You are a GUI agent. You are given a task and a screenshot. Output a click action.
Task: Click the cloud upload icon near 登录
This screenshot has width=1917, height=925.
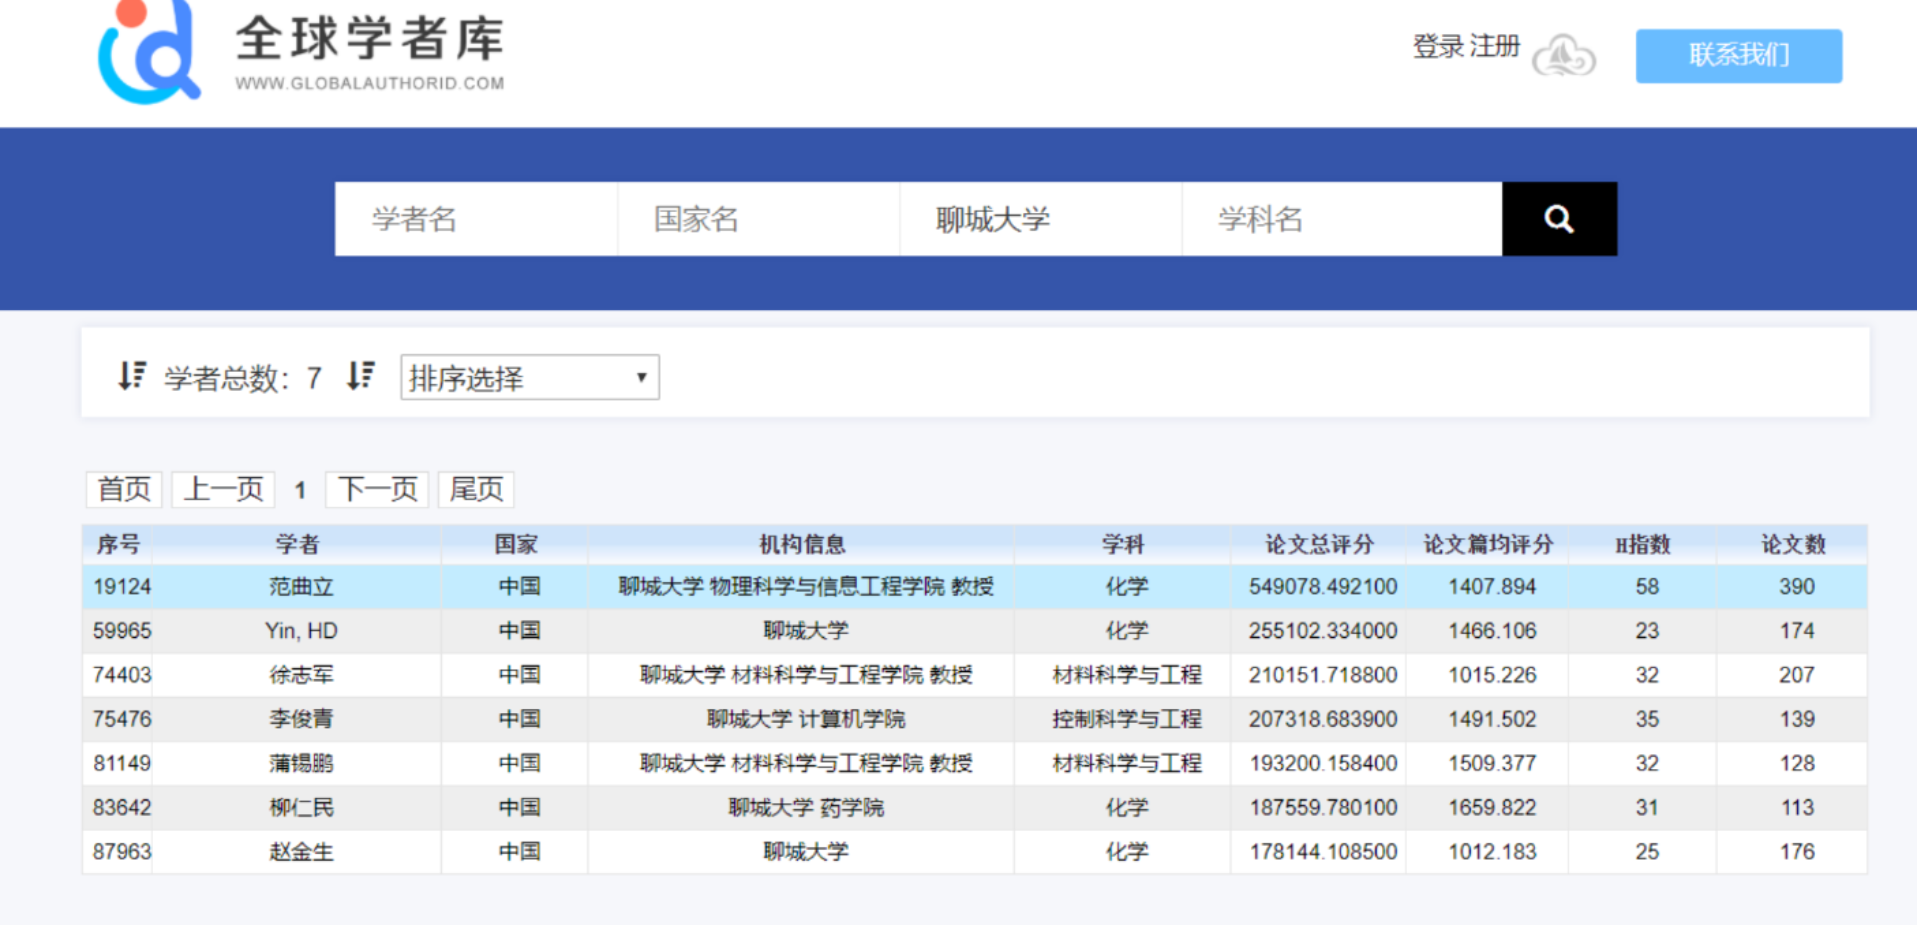coord(1563,57)
